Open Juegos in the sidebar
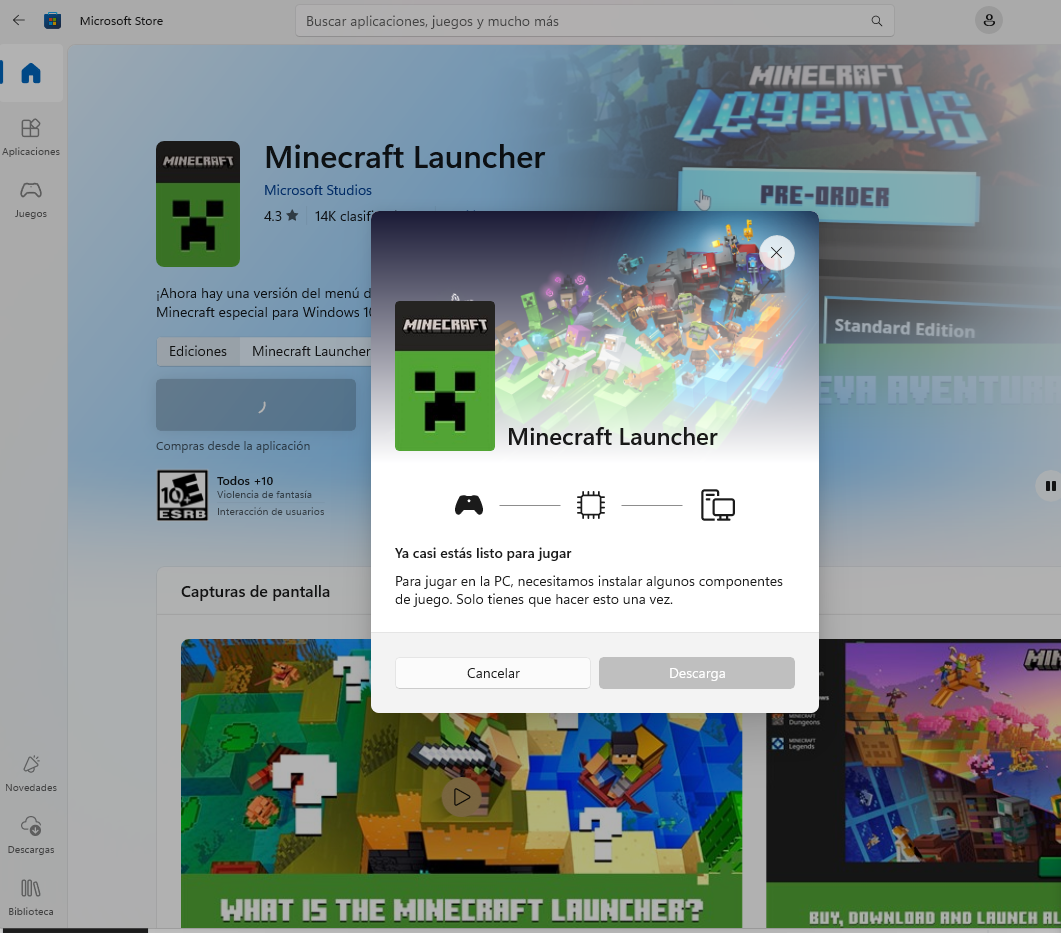 click(31, 200)
